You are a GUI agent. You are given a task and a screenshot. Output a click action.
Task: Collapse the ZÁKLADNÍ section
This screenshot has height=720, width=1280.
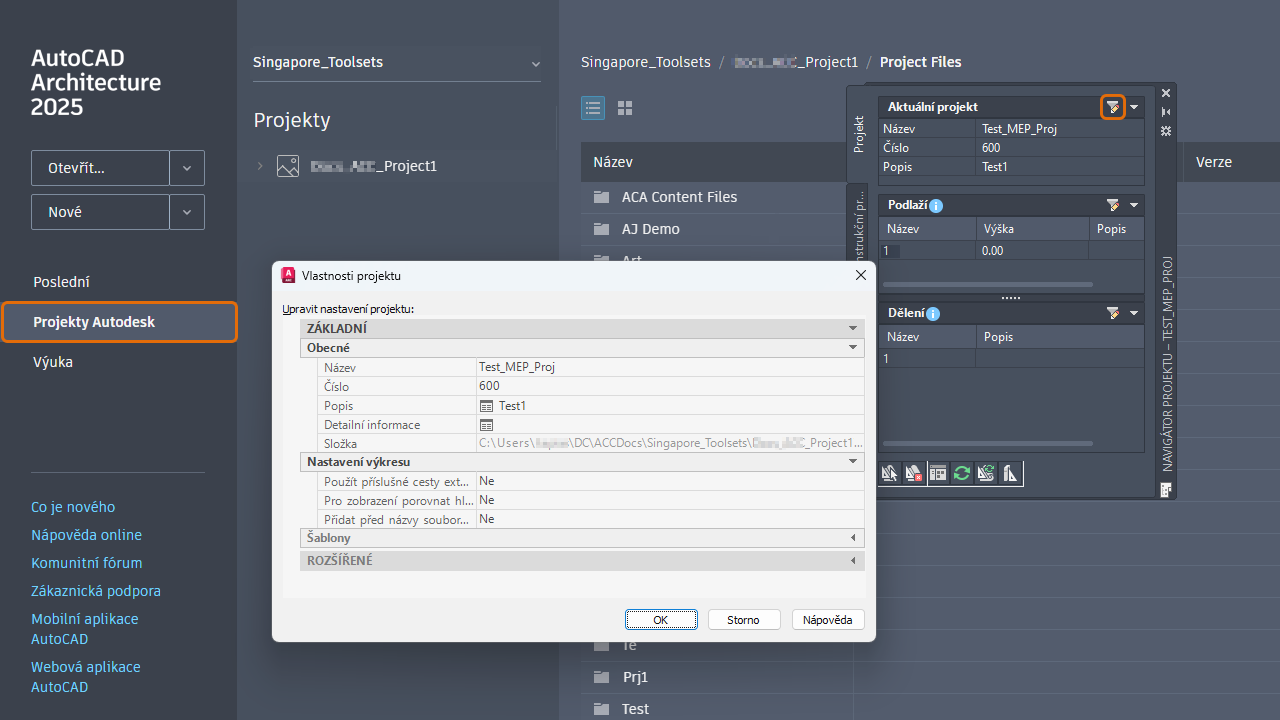point(853,328)
